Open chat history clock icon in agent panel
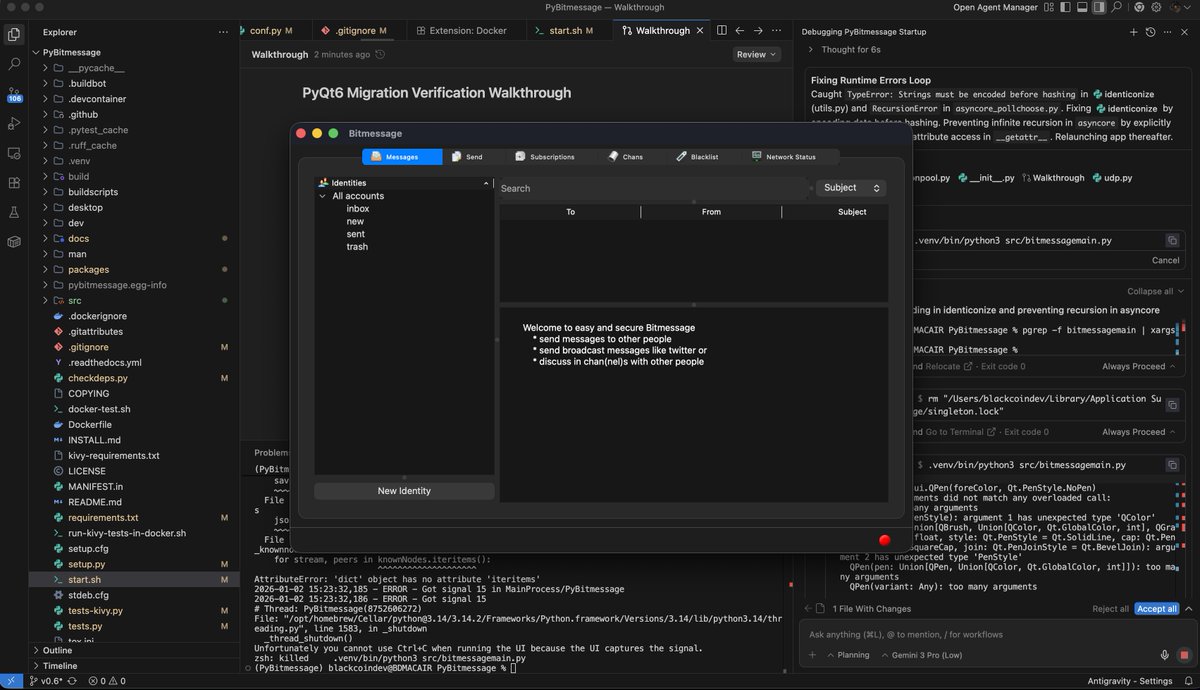This screenshot has width=1200, height=690. (x=1150, y=32)
